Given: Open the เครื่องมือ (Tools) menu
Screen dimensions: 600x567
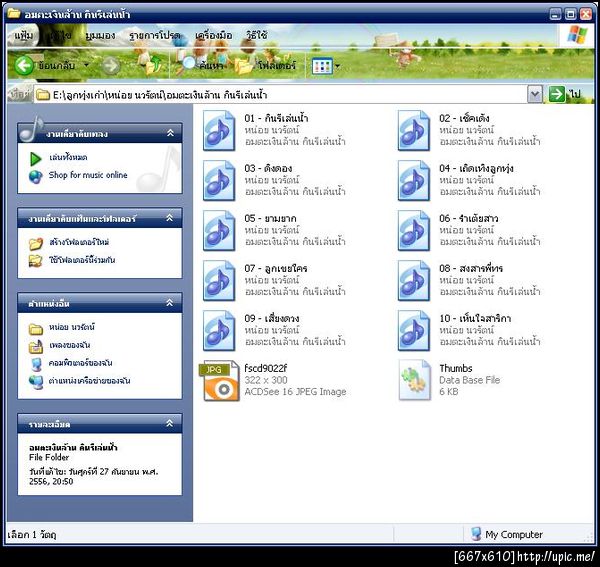Looking at the screenshot, I should click(x=214, y=36).
